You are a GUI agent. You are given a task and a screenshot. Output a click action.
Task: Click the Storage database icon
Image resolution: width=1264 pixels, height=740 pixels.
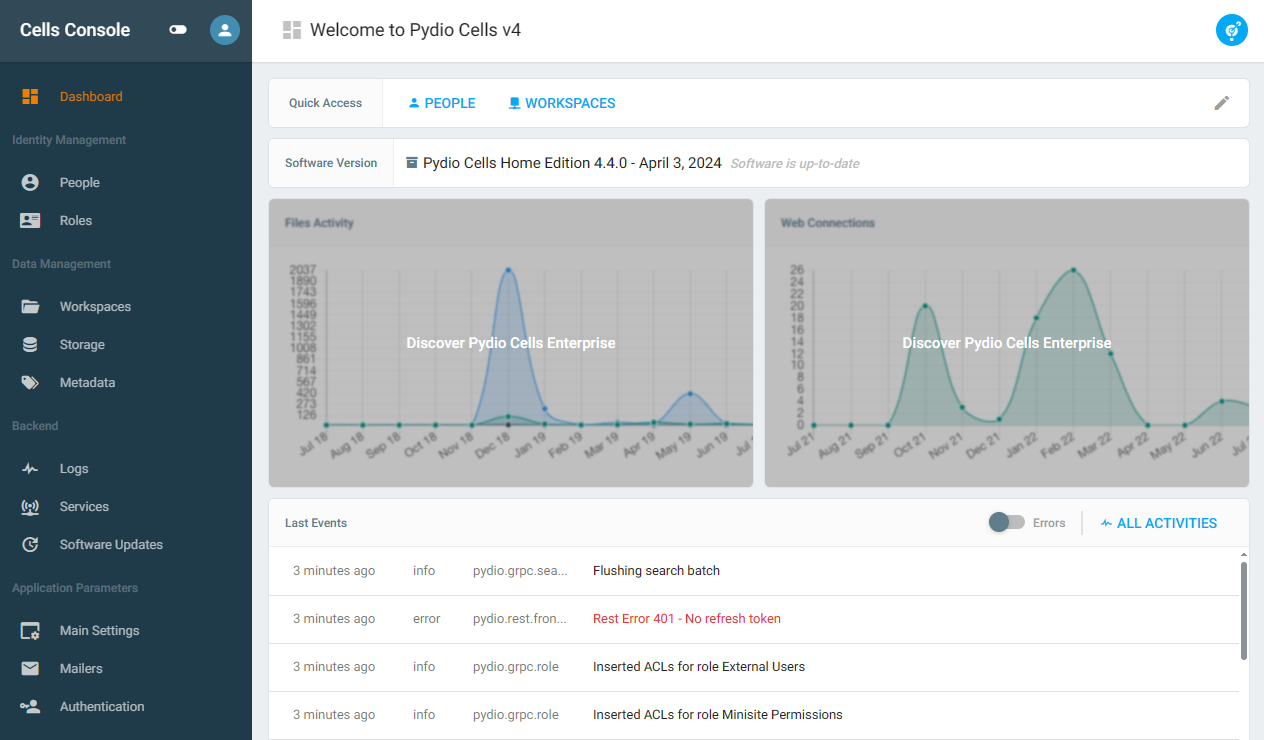click(x=30, y=345)
